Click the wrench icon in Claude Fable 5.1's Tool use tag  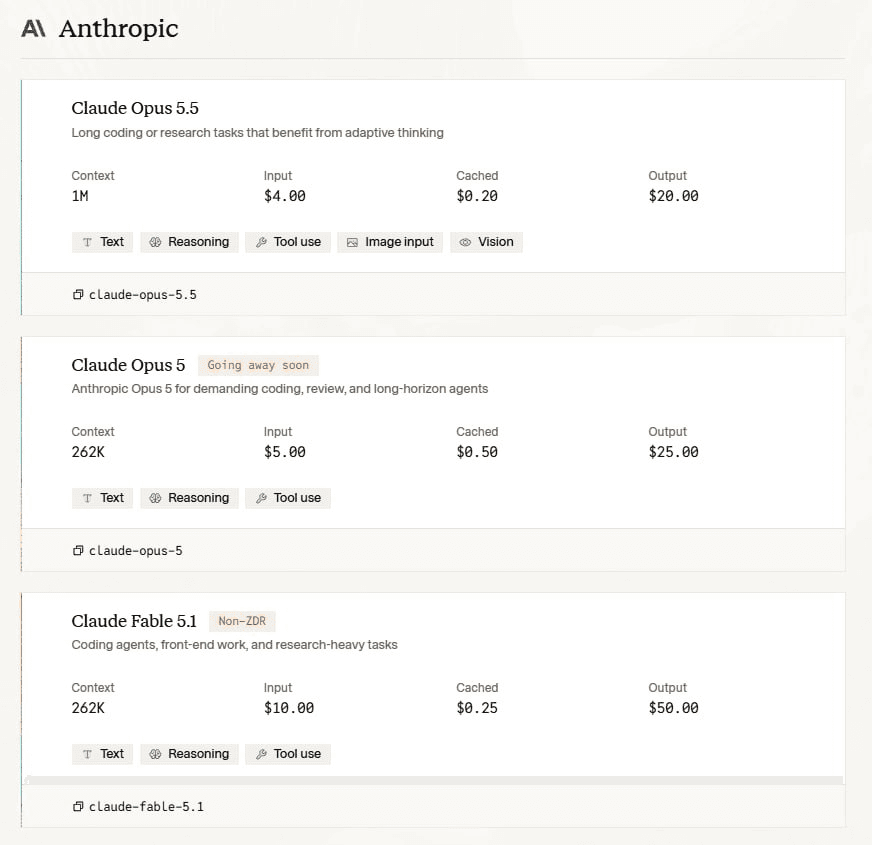click(x=261, y=754)
